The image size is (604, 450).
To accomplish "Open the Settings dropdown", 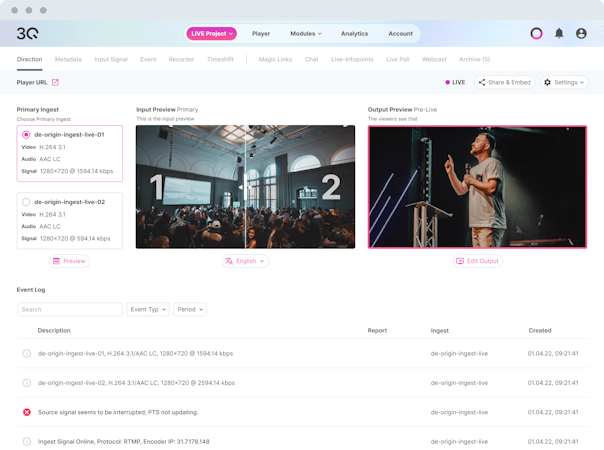I will click(564, 82).
